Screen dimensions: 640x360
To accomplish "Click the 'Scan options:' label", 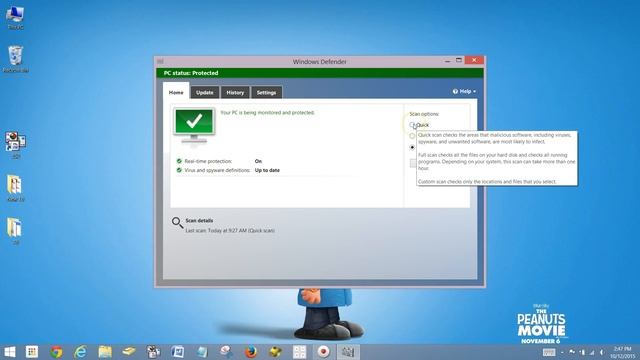I will pos(424,114).
